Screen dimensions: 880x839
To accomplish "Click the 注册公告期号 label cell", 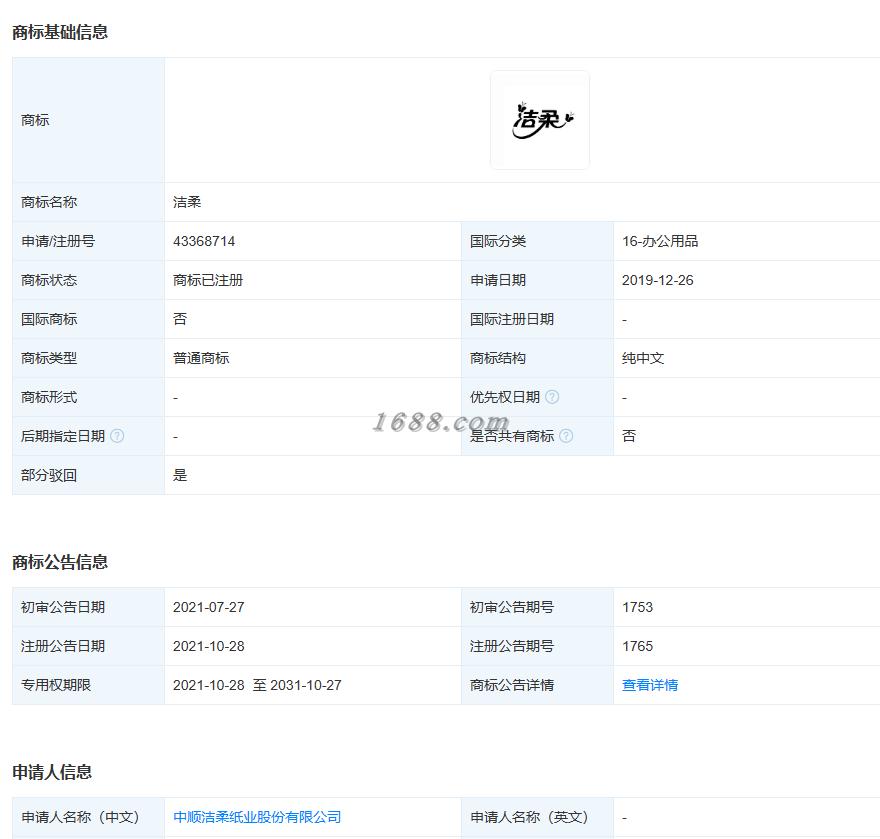I will (537, 646).
